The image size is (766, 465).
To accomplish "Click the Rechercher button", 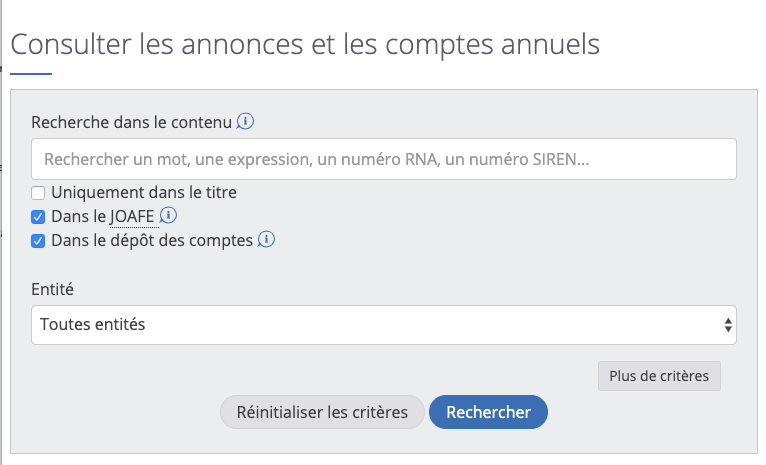I will coord(489,412).
